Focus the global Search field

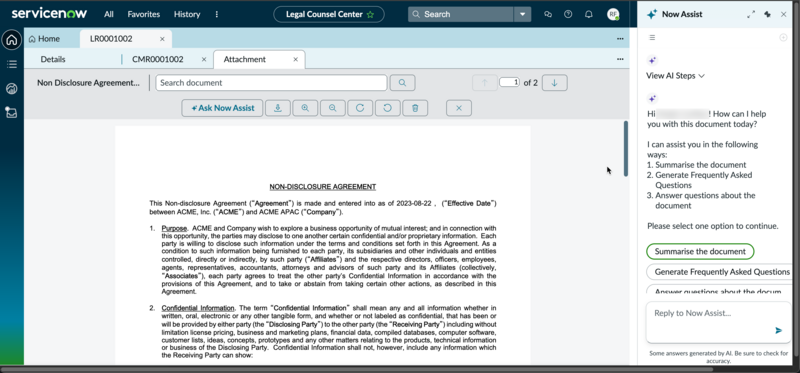(461, 14)
